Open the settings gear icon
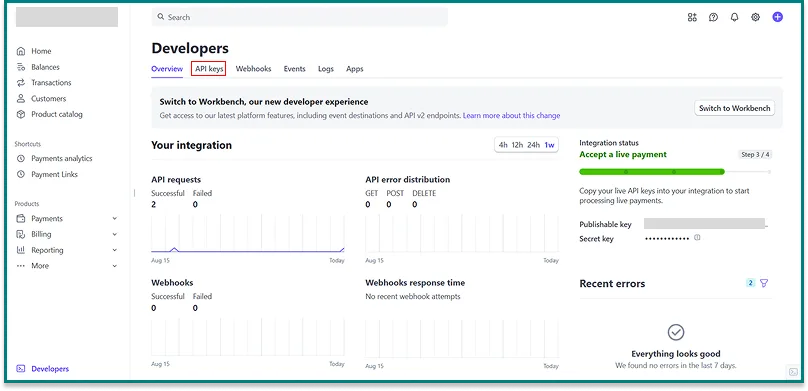Screen dimensions: 808x391 755,17
